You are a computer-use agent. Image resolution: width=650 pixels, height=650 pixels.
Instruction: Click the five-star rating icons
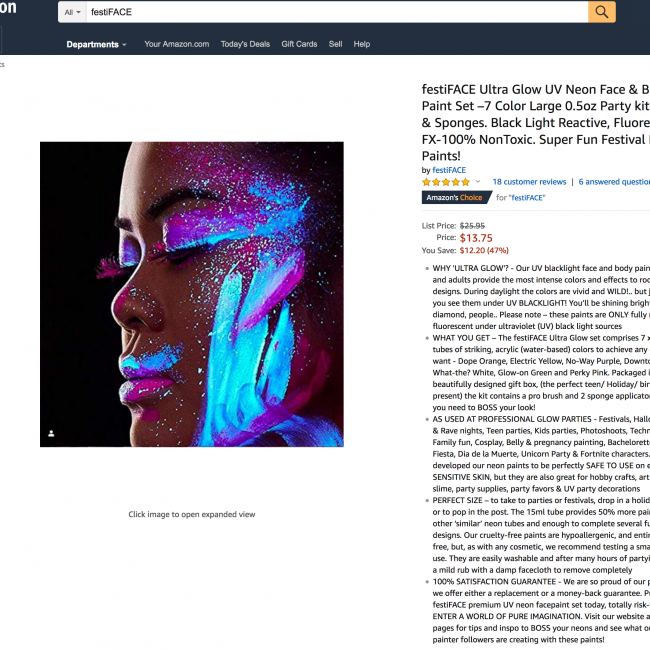point(446,182)
